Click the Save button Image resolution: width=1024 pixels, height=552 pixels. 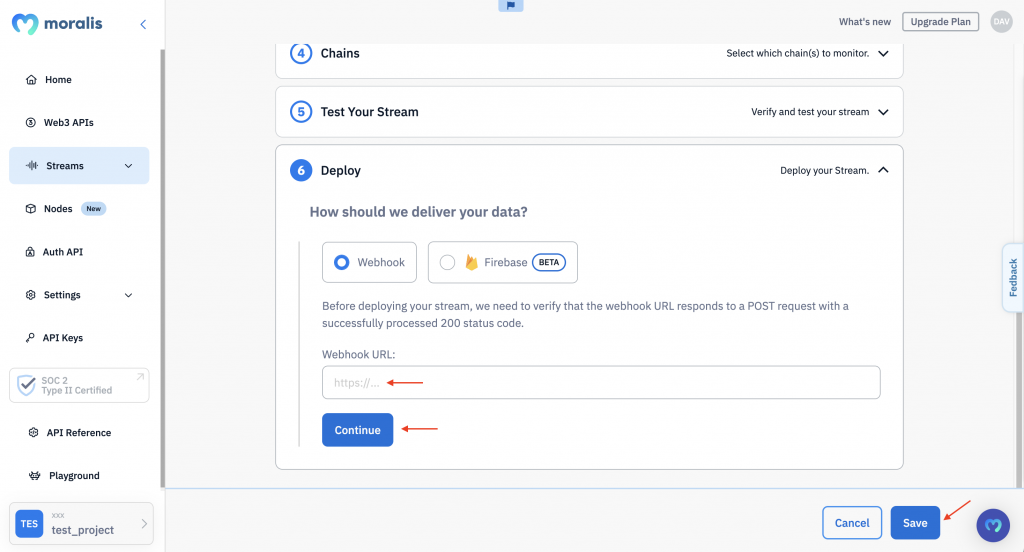pos(915,523)
